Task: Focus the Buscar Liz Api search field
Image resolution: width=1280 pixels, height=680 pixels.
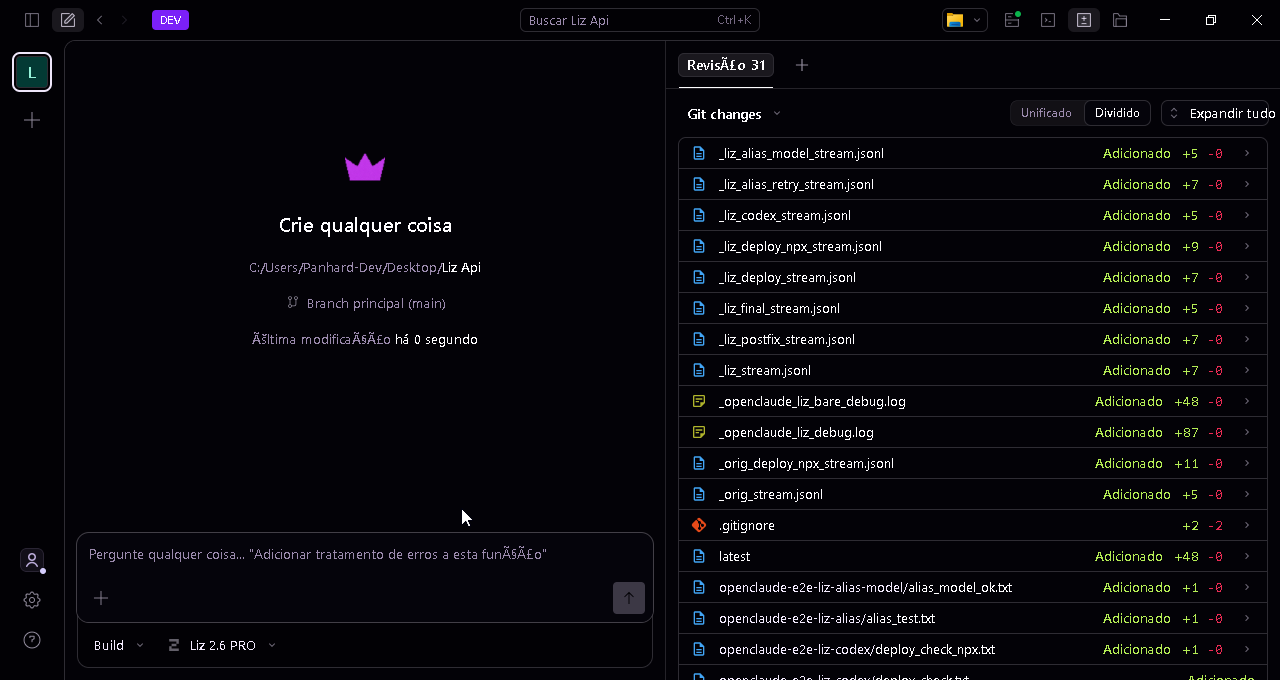Action: point(640,20)
